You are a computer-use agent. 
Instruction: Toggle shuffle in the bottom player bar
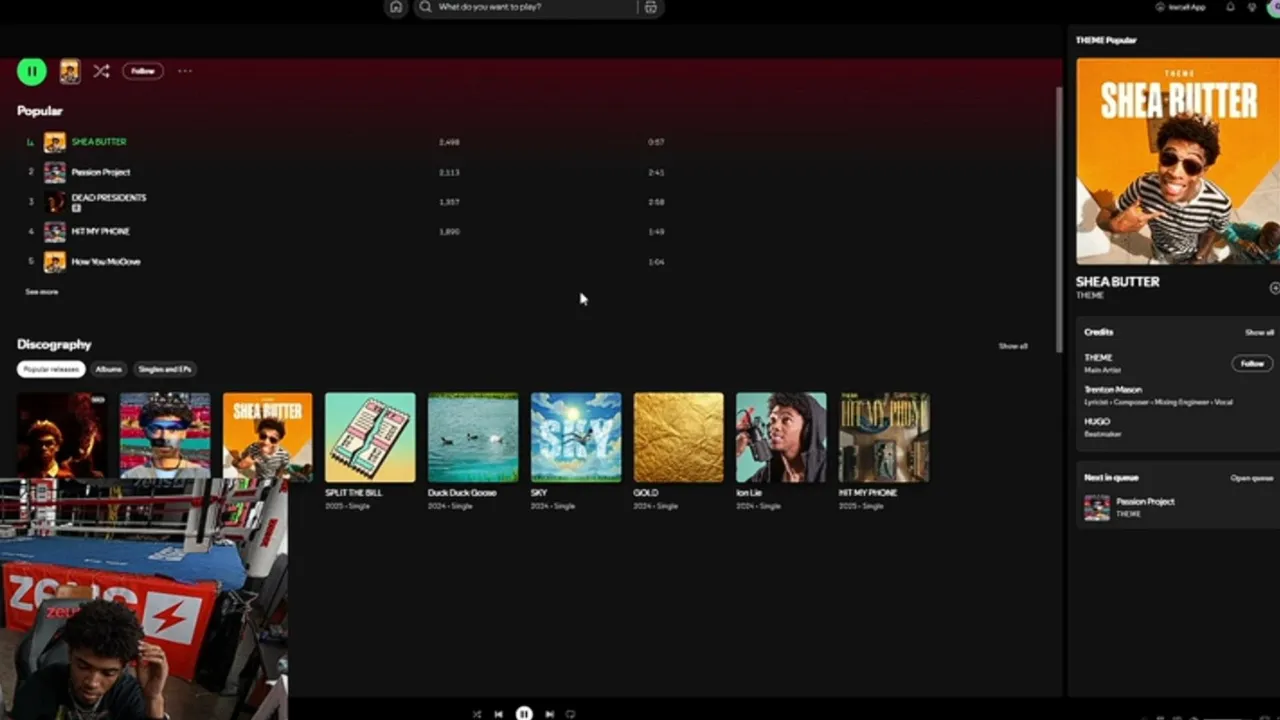(x=477, y=714)
